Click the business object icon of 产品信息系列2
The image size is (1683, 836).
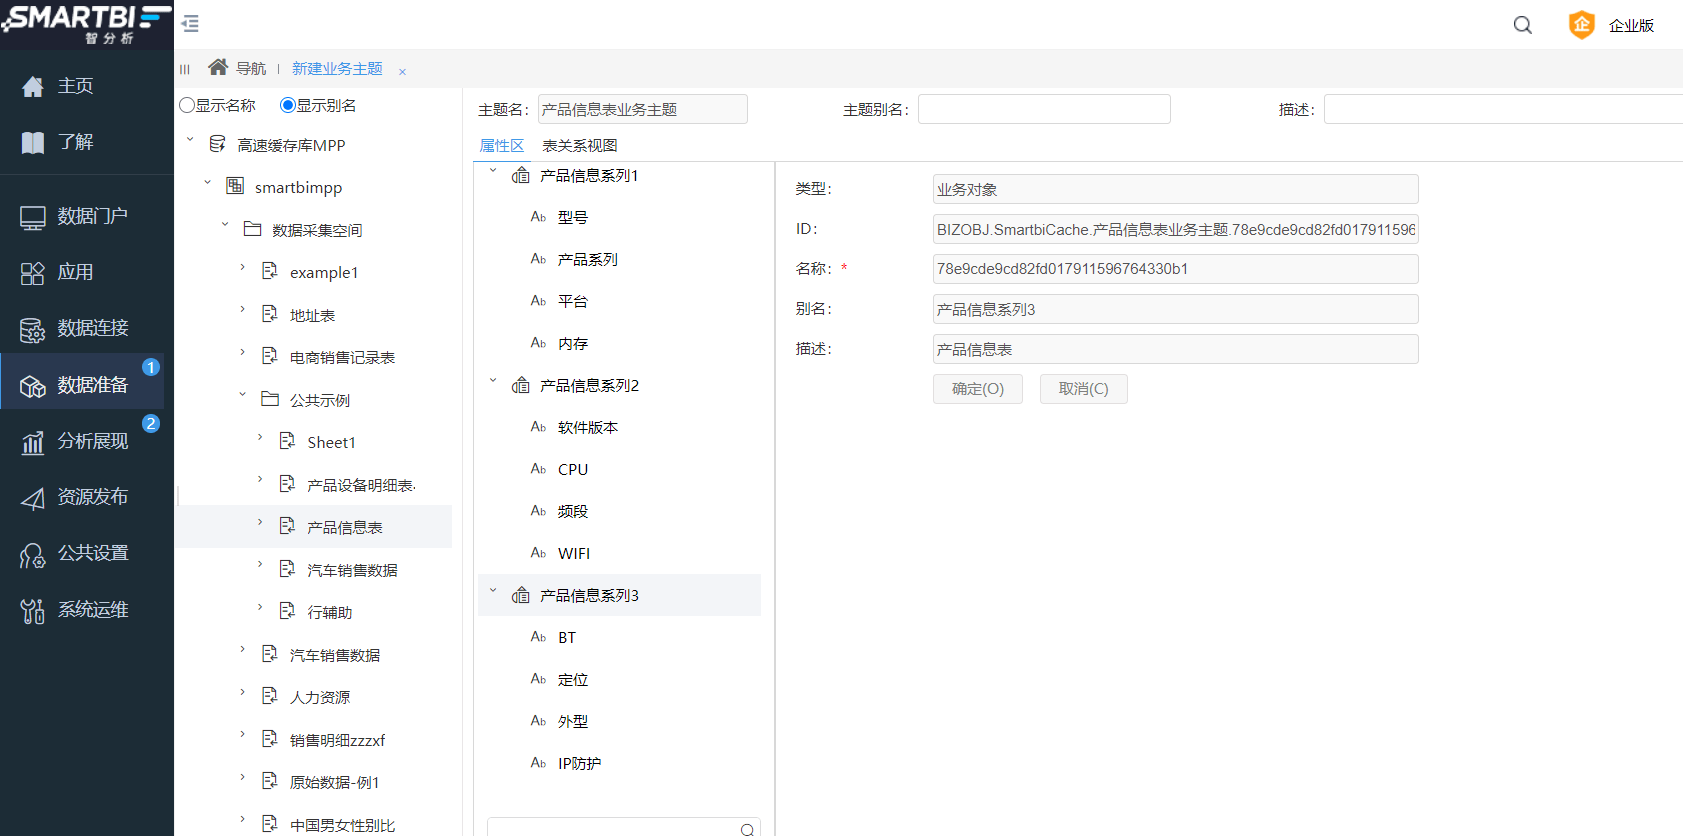[521, 385]
